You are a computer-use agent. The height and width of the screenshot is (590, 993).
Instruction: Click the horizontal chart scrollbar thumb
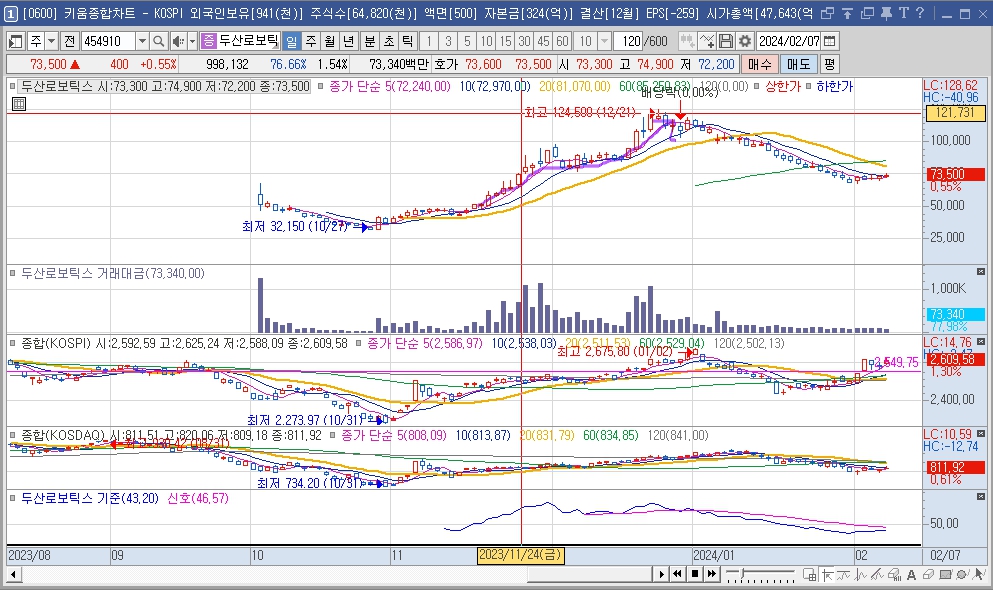(588, 574)
